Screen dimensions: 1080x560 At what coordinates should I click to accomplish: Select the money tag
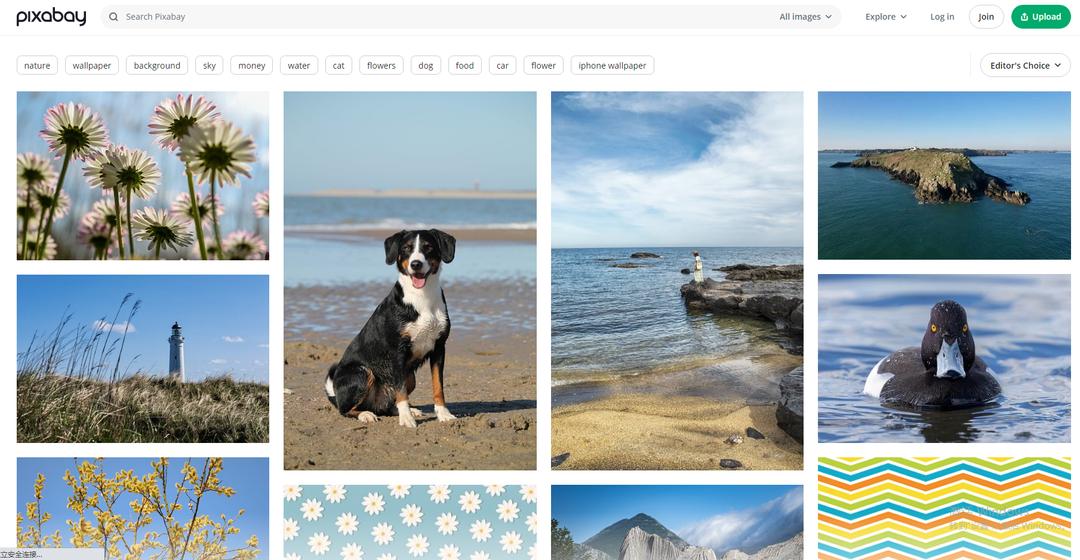pos(251,65)
